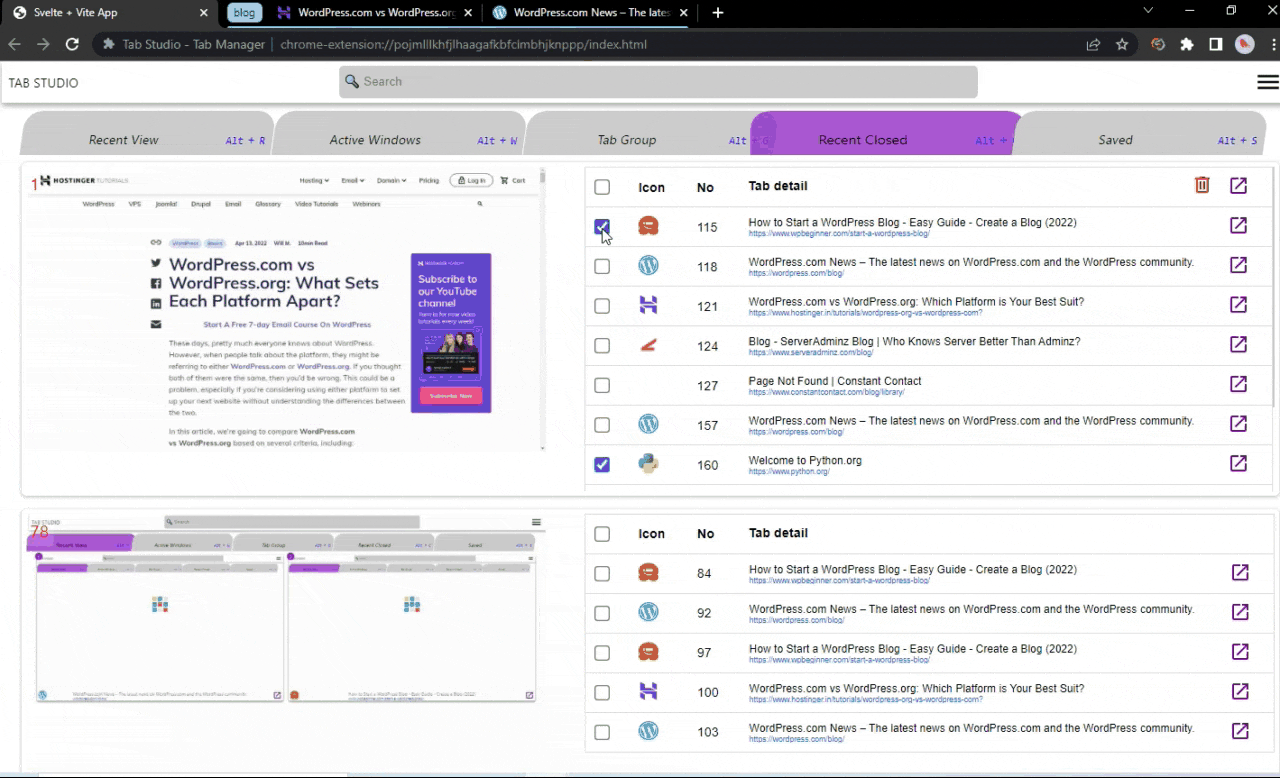Check the checkbox for tab 92
Screen dimensions: 1280x778
coord(601,613)
